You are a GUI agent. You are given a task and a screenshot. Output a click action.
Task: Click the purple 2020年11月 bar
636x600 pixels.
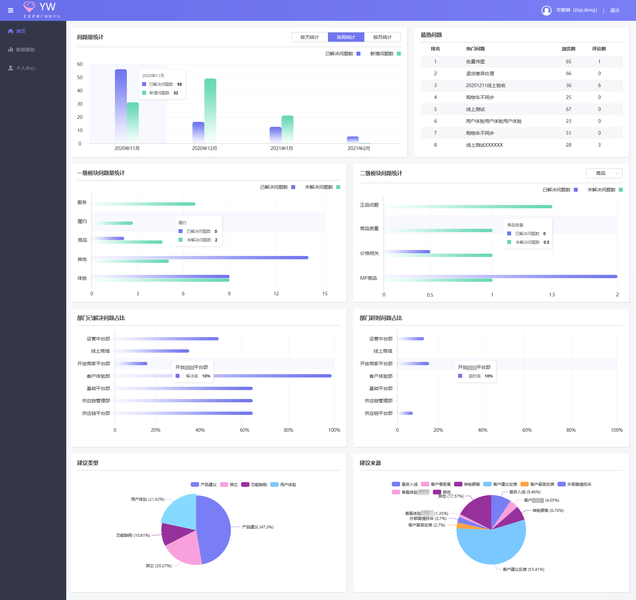click(x=121, y=106)
